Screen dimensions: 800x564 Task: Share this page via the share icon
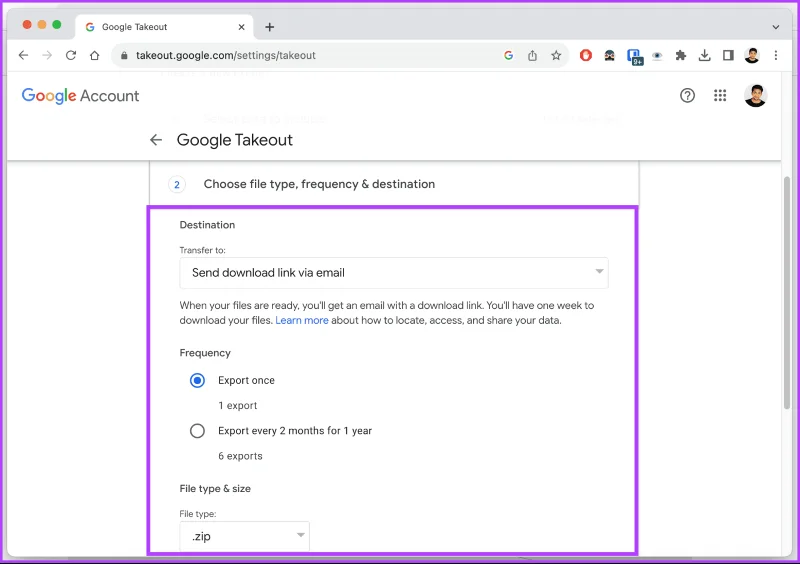tap(532, 55)
